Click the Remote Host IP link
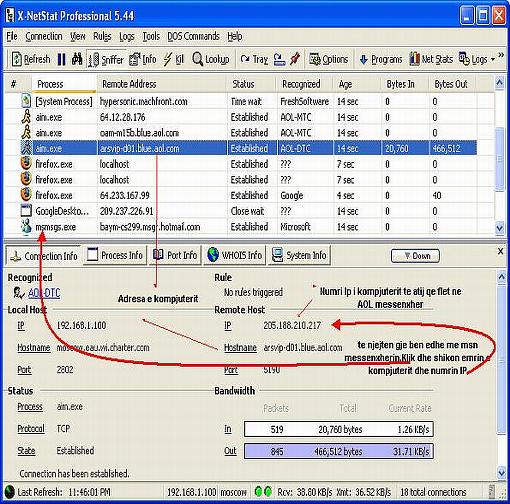510x504 pixels. point(228,325)
